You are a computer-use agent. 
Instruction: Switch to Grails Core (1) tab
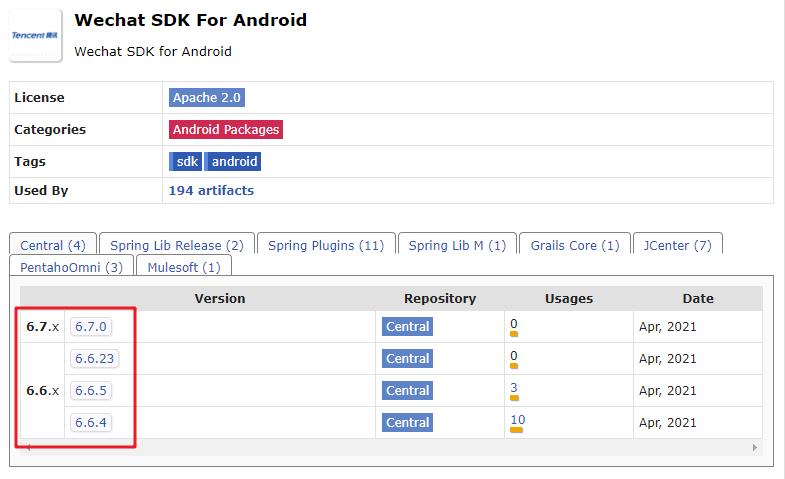coord(575,245)
